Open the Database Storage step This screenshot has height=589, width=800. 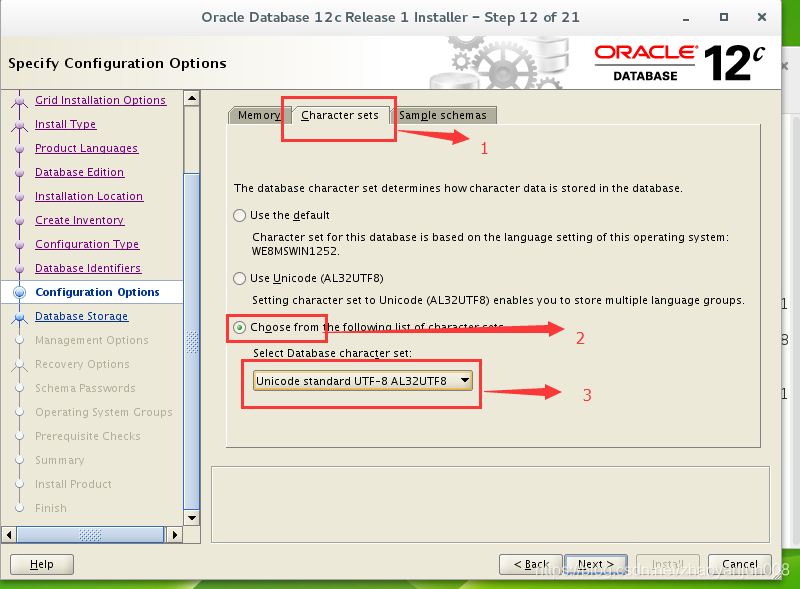82,316
